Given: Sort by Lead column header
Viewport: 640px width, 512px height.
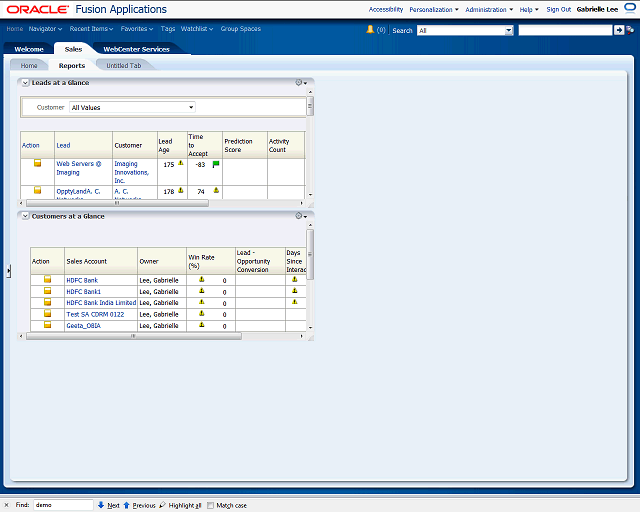Looking at the screenshot, I should (x=63, y=145).
